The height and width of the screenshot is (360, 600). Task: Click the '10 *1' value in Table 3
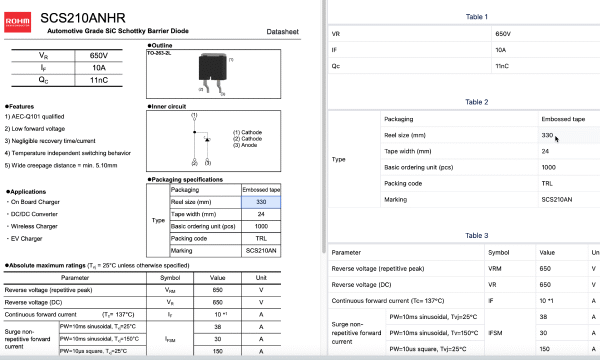[x=546, y=301]
